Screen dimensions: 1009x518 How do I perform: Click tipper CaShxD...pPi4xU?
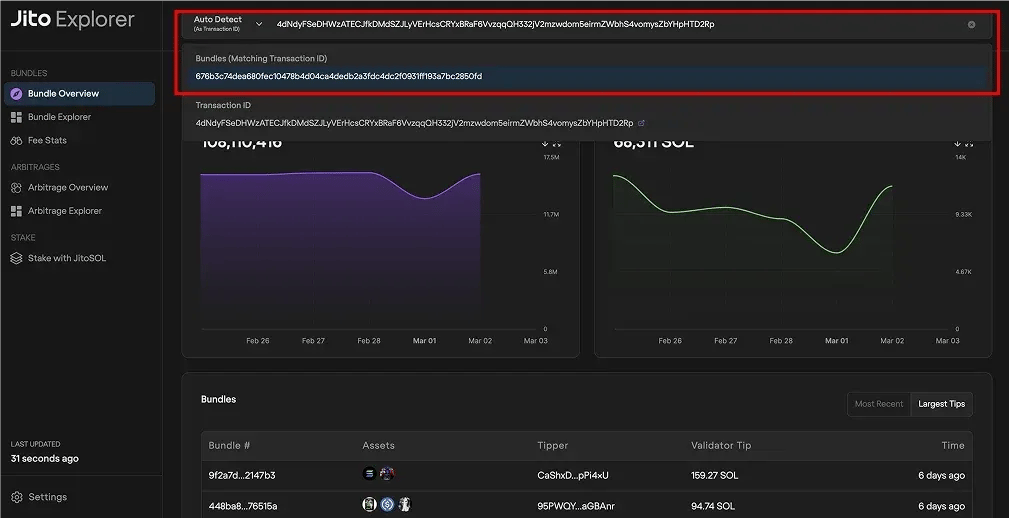pos(573,476)
